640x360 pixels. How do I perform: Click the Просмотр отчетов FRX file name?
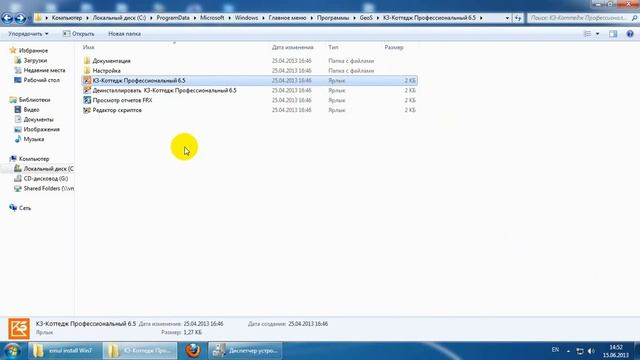click(x=122, y=100)
